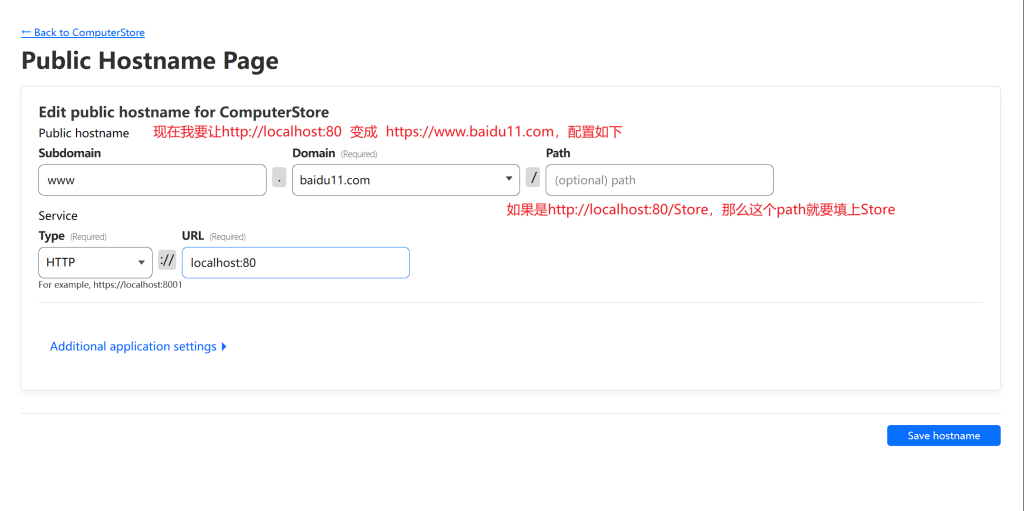Click the slash separator before Path field
Image resolution: width=1024 pixels, height=511 pixels.
click(533, 178)
